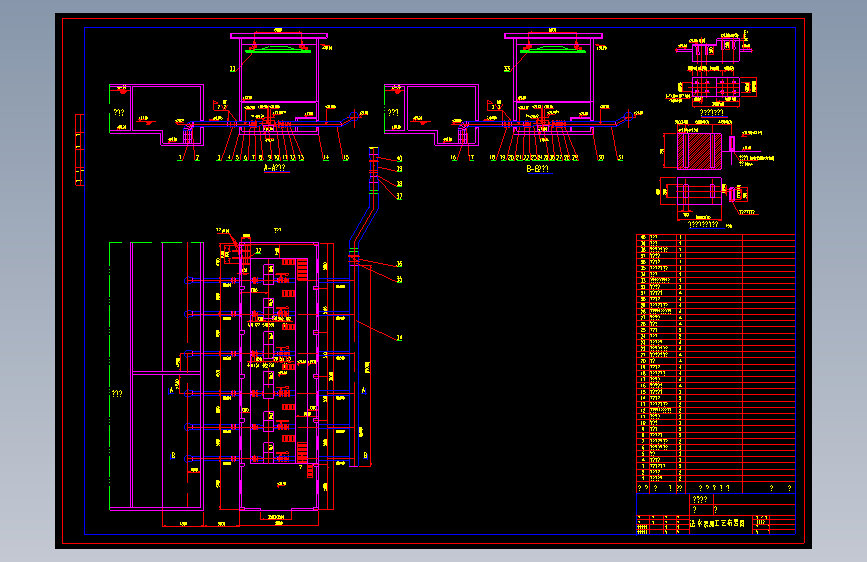The width and height of the screenshot is (867, 562).
Task: Pick section marker B right of plan view
Action: coord(365,456)
